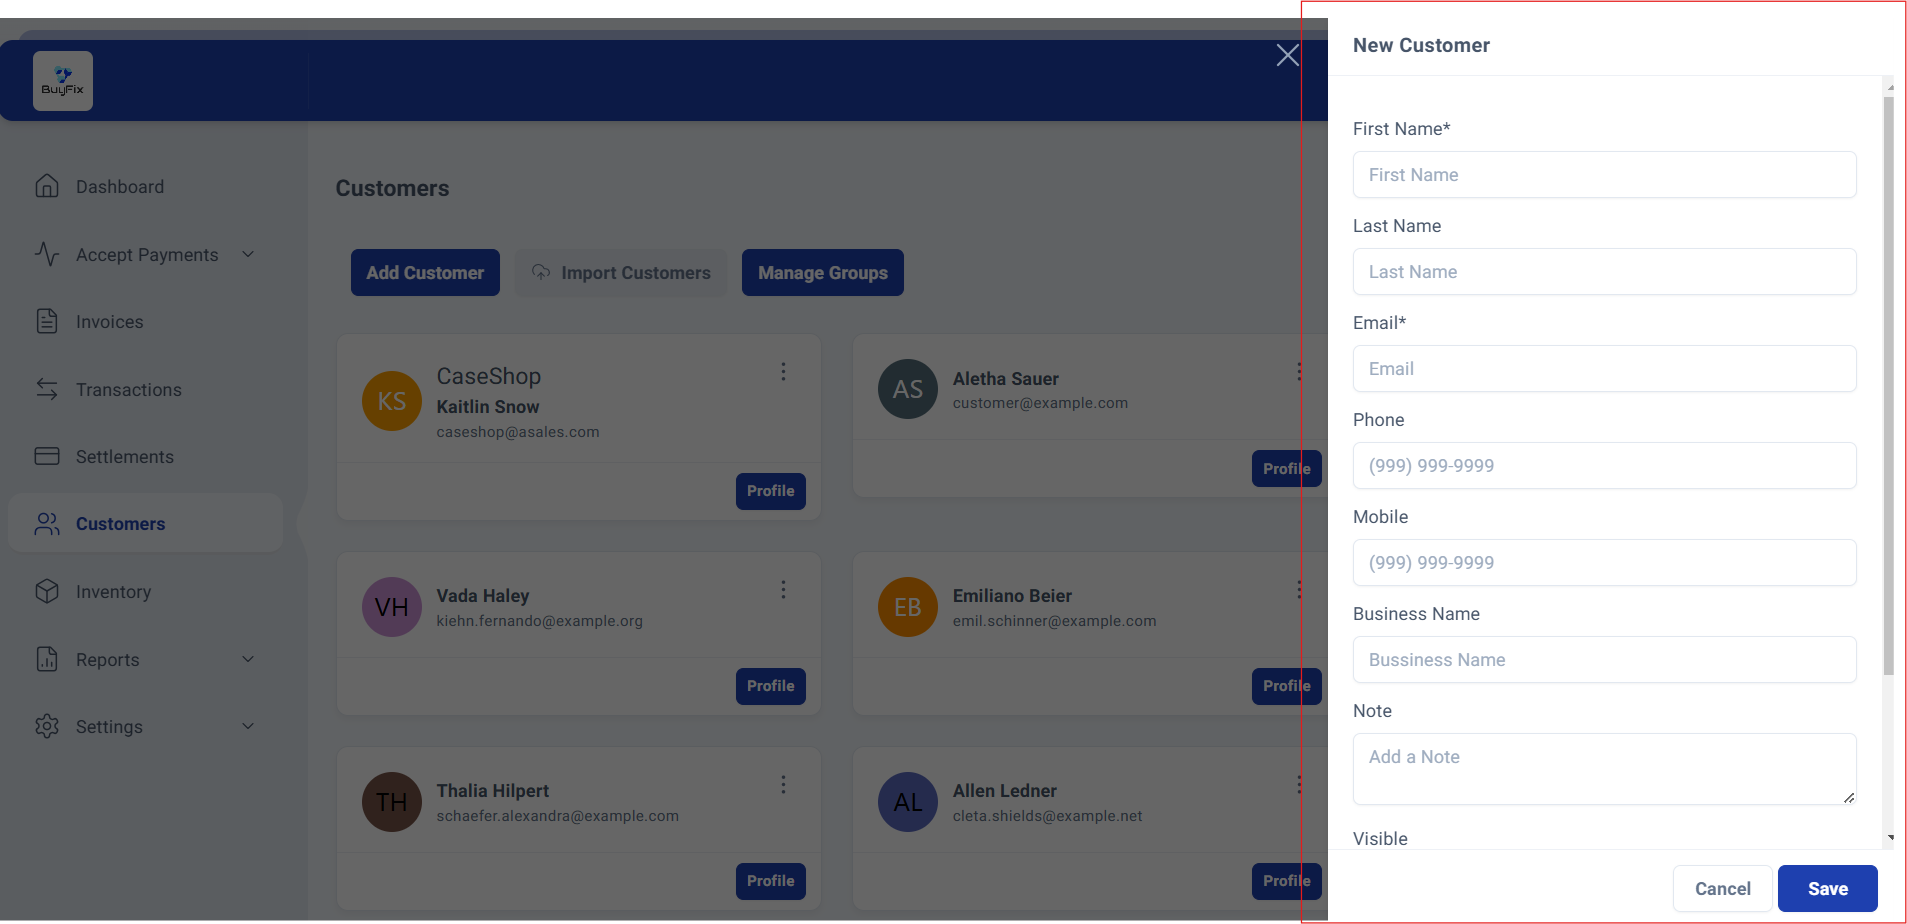Expand the Settings submenu chevron
The width and height of the screenshot is (1907, 924).
click(248, 726)
